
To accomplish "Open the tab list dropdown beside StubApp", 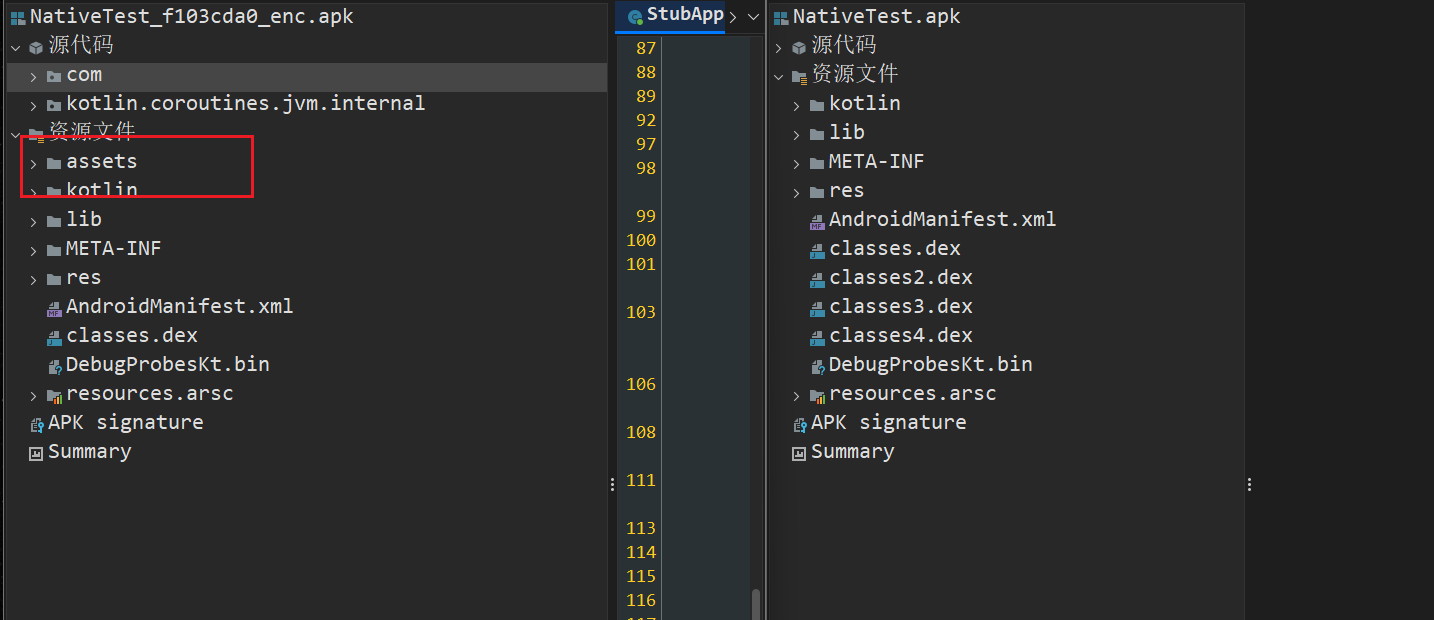I will (754, 16).
